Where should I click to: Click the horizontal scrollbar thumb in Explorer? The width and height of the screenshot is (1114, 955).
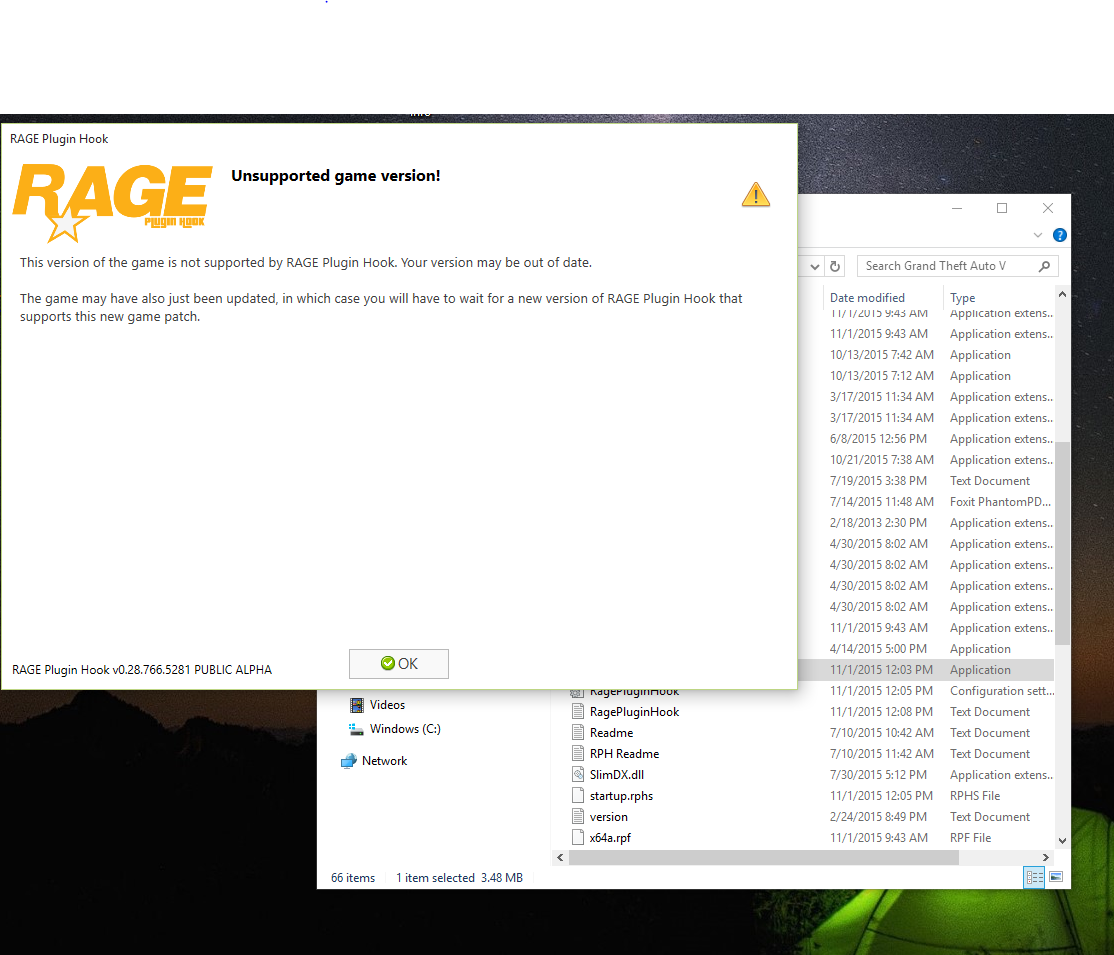764,858
